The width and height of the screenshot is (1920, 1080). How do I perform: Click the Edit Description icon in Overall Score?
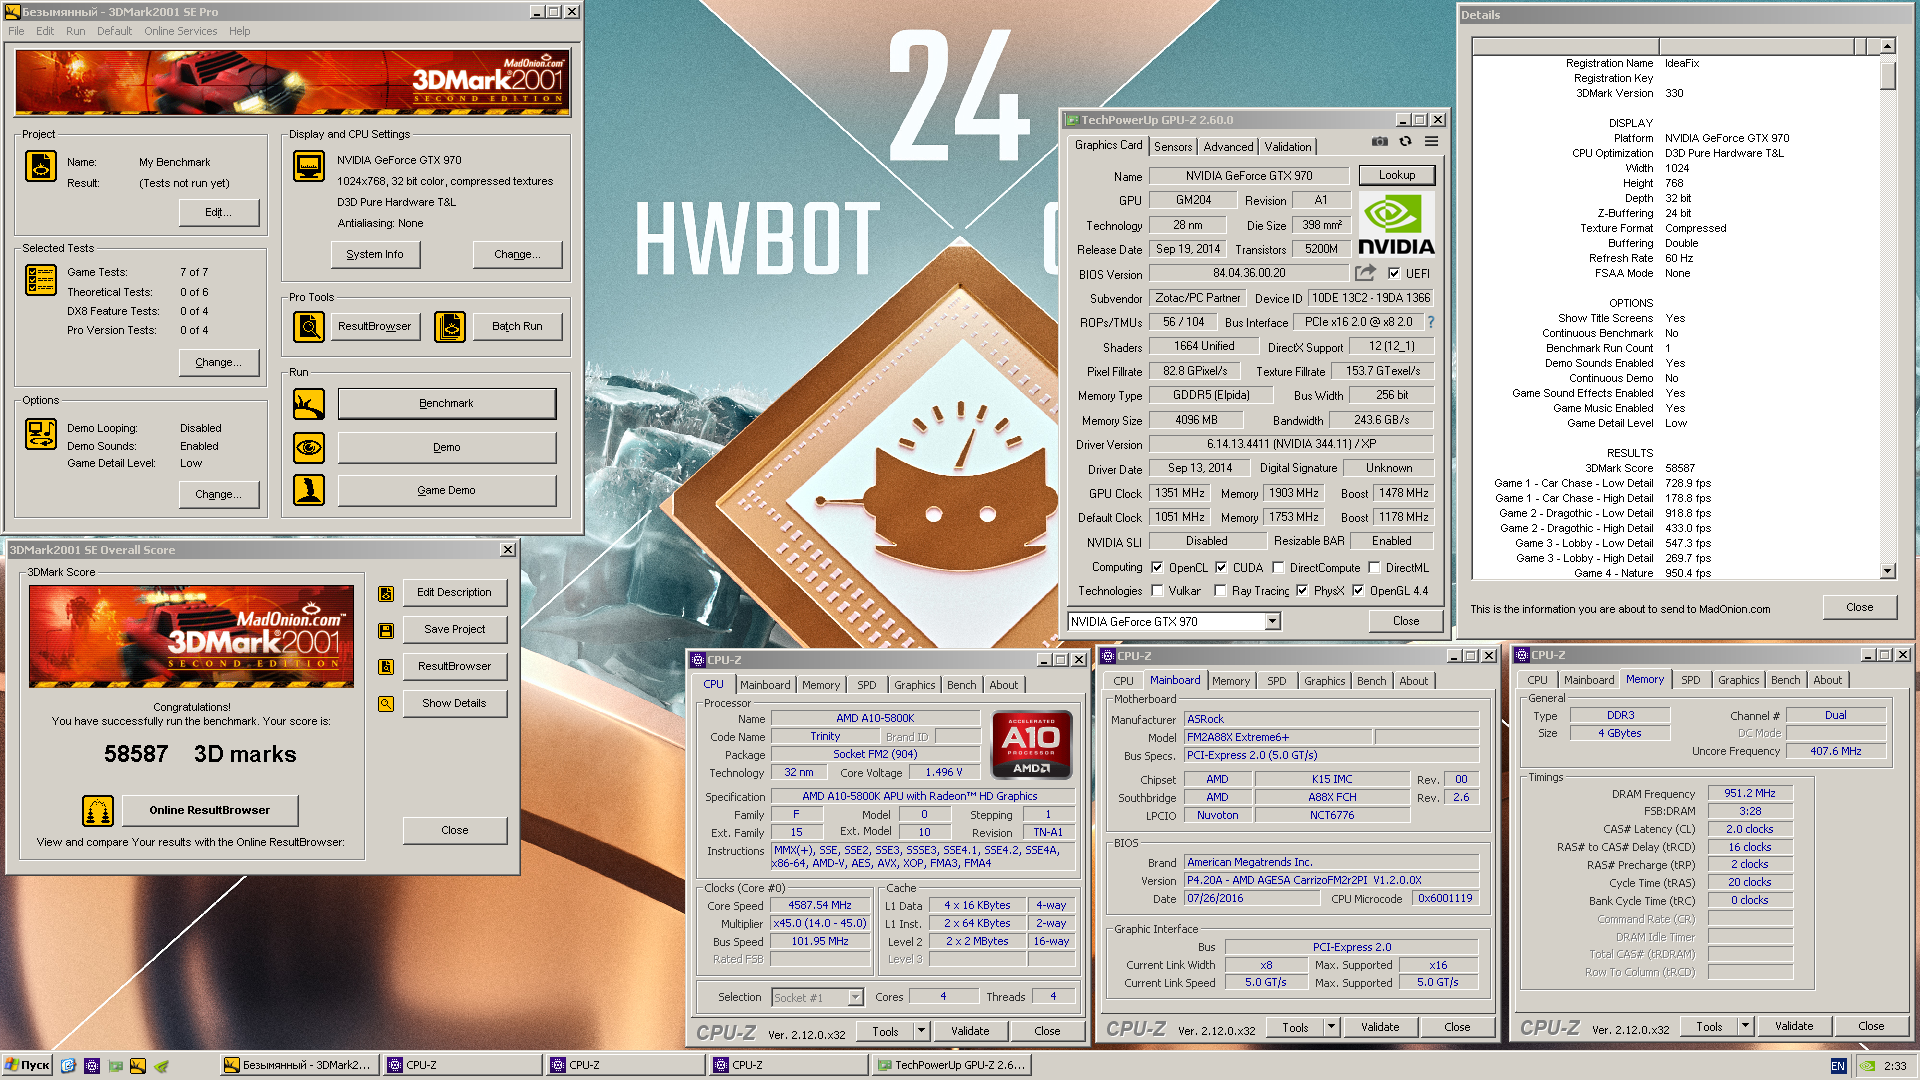click(386, 594)
